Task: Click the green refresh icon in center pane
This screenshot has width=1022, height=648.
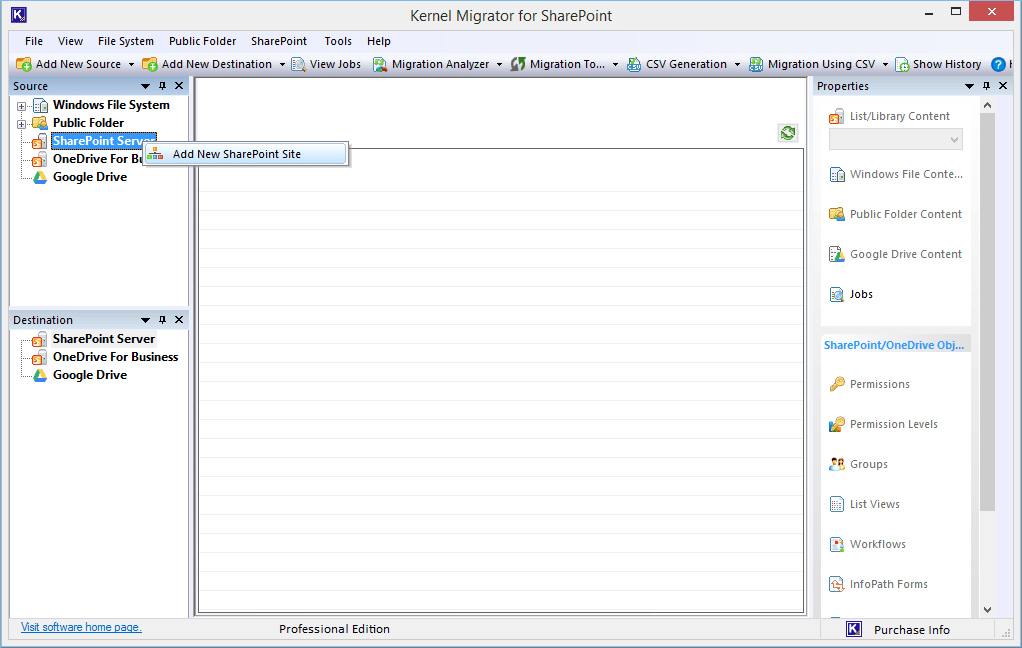Action: point(788,133)
